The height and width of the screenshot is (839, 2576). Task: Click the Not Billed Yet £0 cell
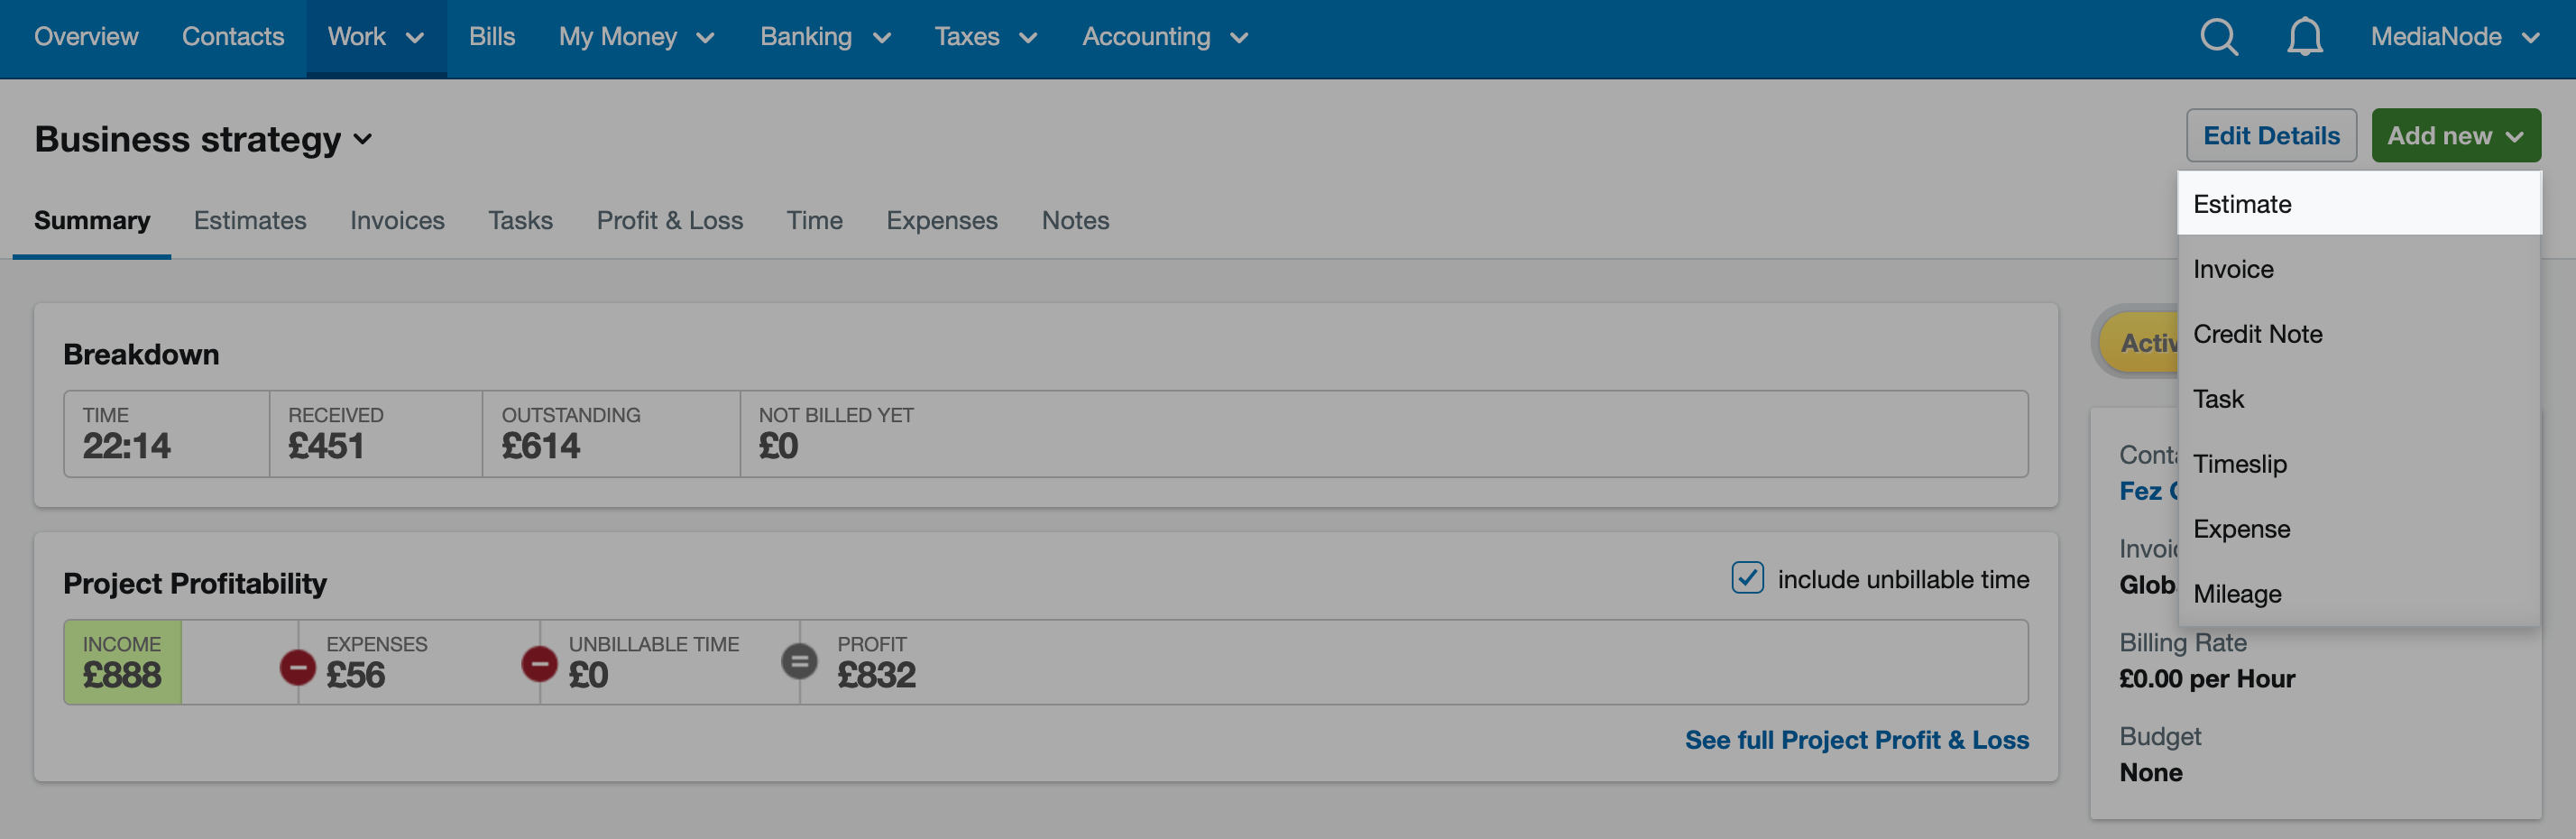pyautogui.click(x=1384, y=433)
